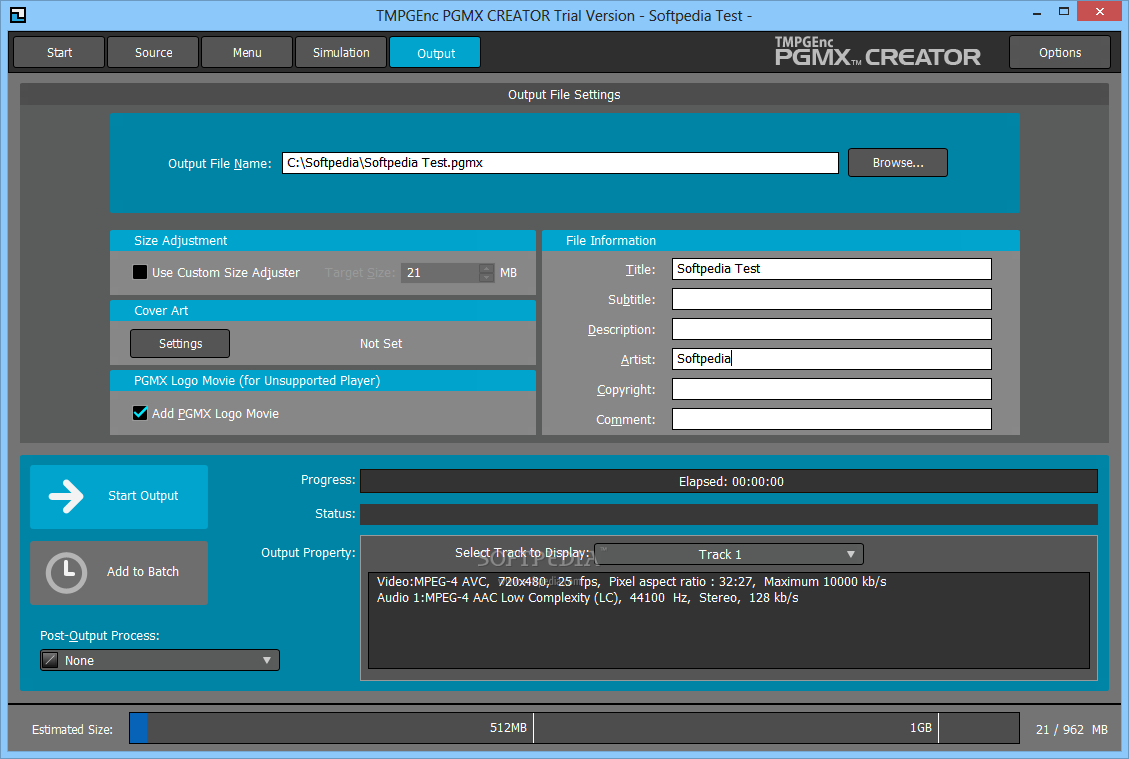Image resolution: width=1129 pixels, height=759 pixels.
Task: Focus the Description input field
Action: (832, 329)
